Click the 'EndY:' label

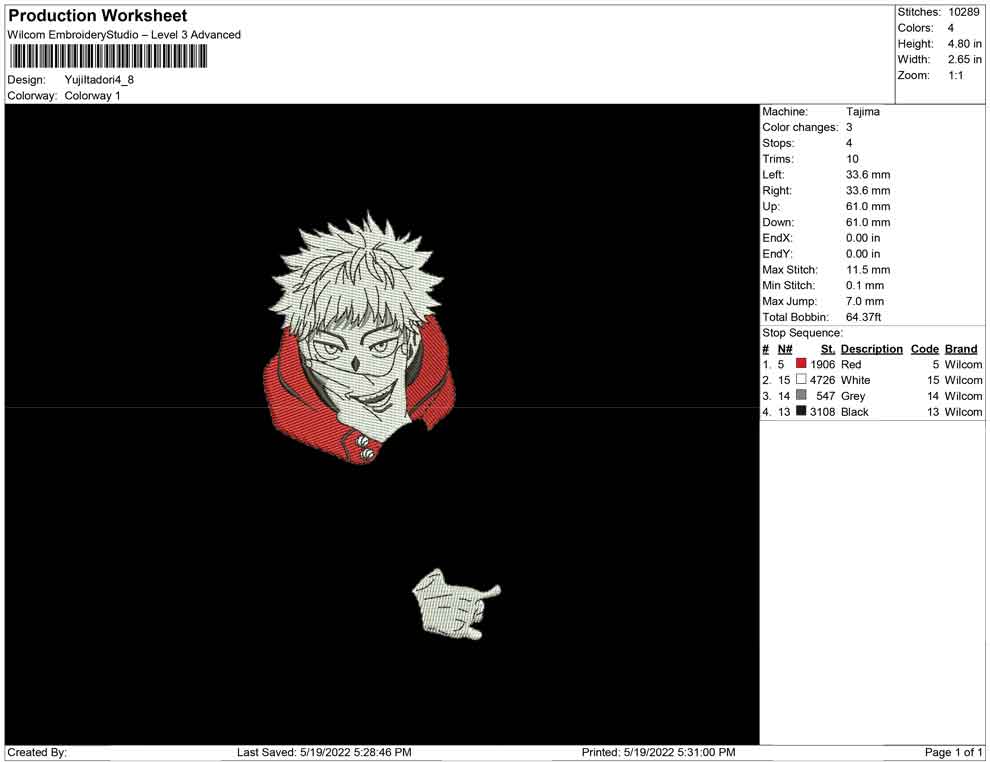[777, 254]
